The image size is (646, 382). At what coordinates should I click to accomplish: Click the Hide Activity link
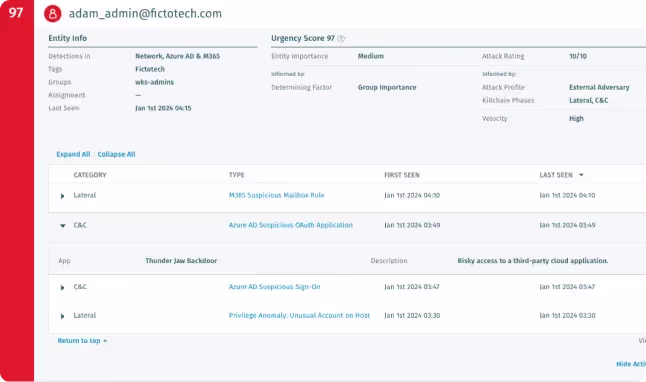point(631,364)
